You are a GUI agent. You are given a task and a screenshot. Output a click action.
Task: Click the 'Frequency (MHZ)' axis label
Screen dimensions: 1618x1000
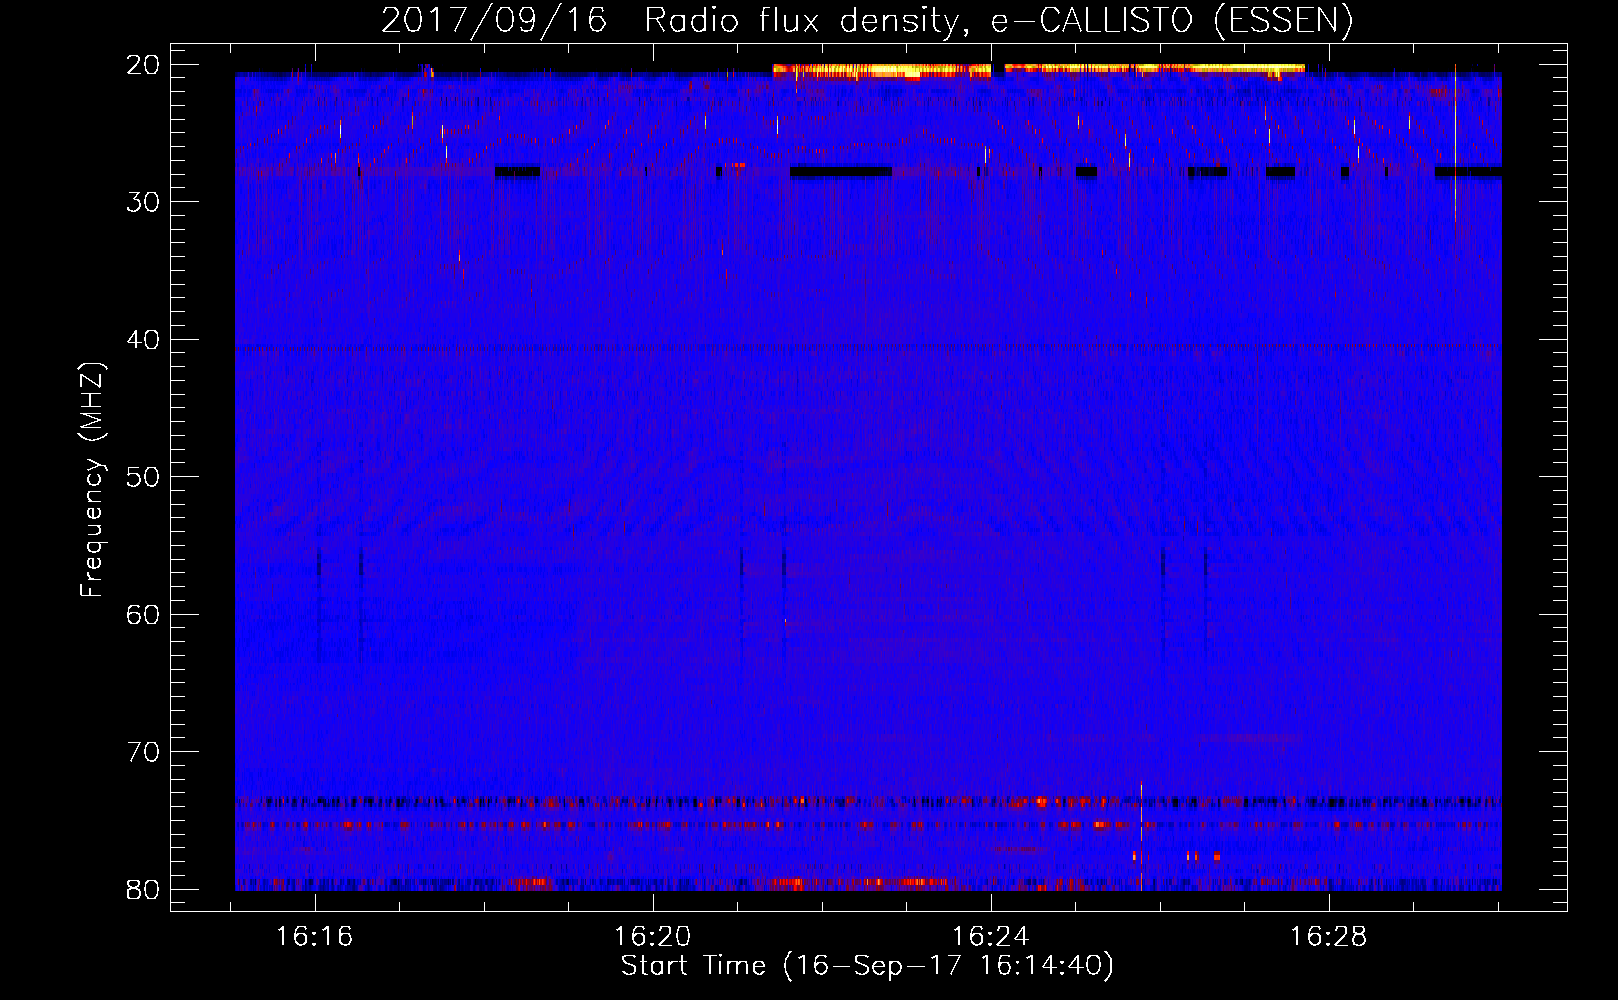coord(92,479)
